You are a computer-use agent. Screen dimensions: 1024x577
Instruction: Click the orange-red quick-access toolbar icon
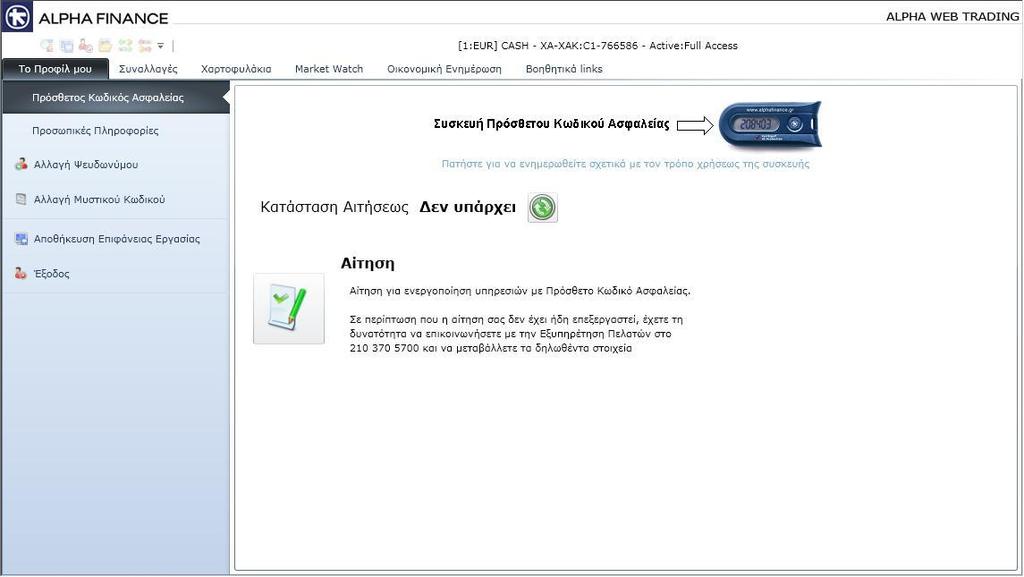(144, 46)
